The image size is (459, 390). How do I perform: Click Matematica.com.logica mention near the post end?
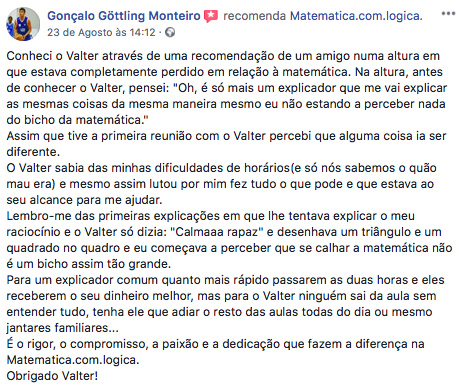(73, 360)
